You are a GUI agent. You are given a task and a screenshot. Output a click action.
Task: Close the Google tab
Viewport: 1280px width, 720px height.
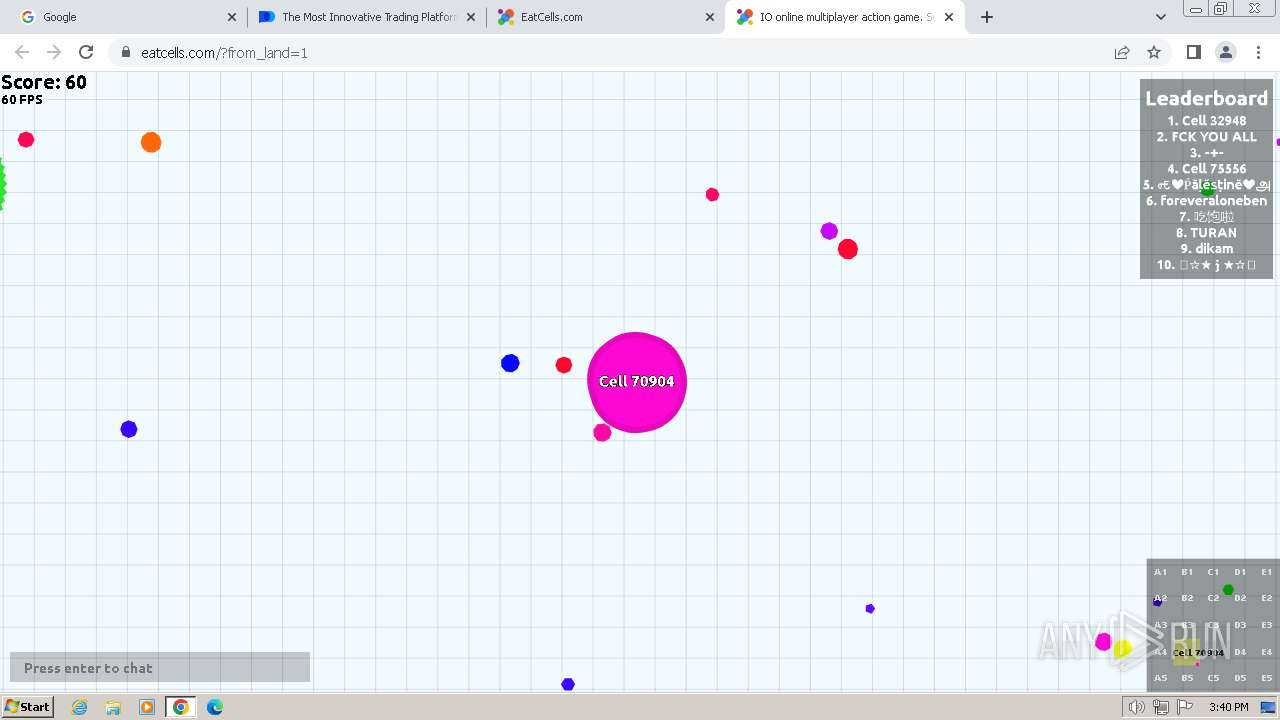pos(232,17)
